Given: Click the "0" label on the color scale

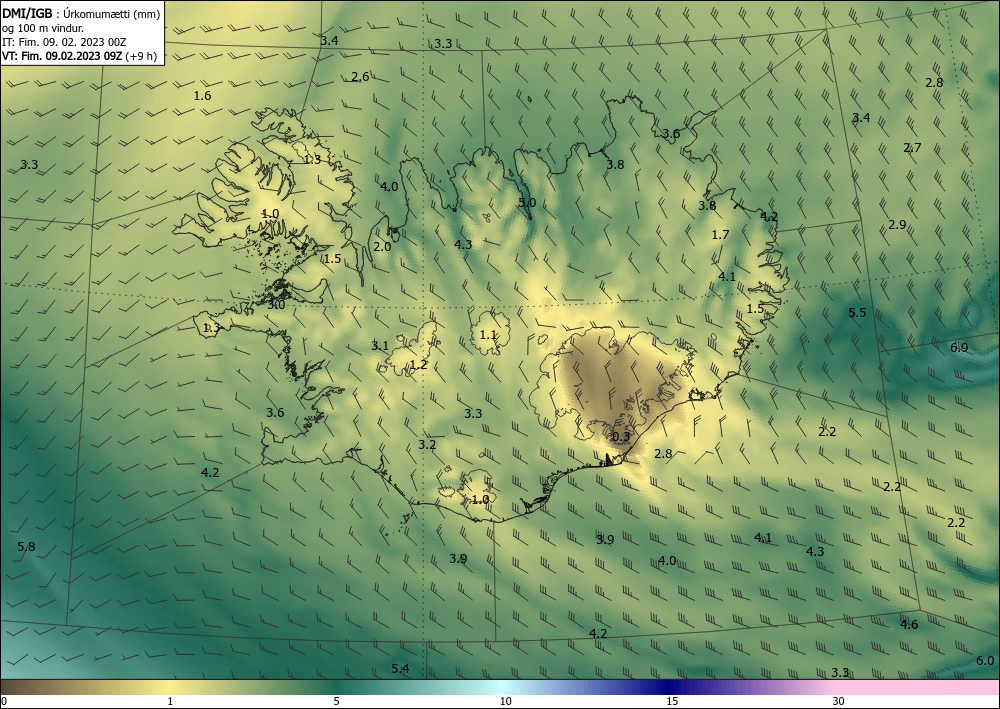Looking at the screenshot, I should 4,702.
